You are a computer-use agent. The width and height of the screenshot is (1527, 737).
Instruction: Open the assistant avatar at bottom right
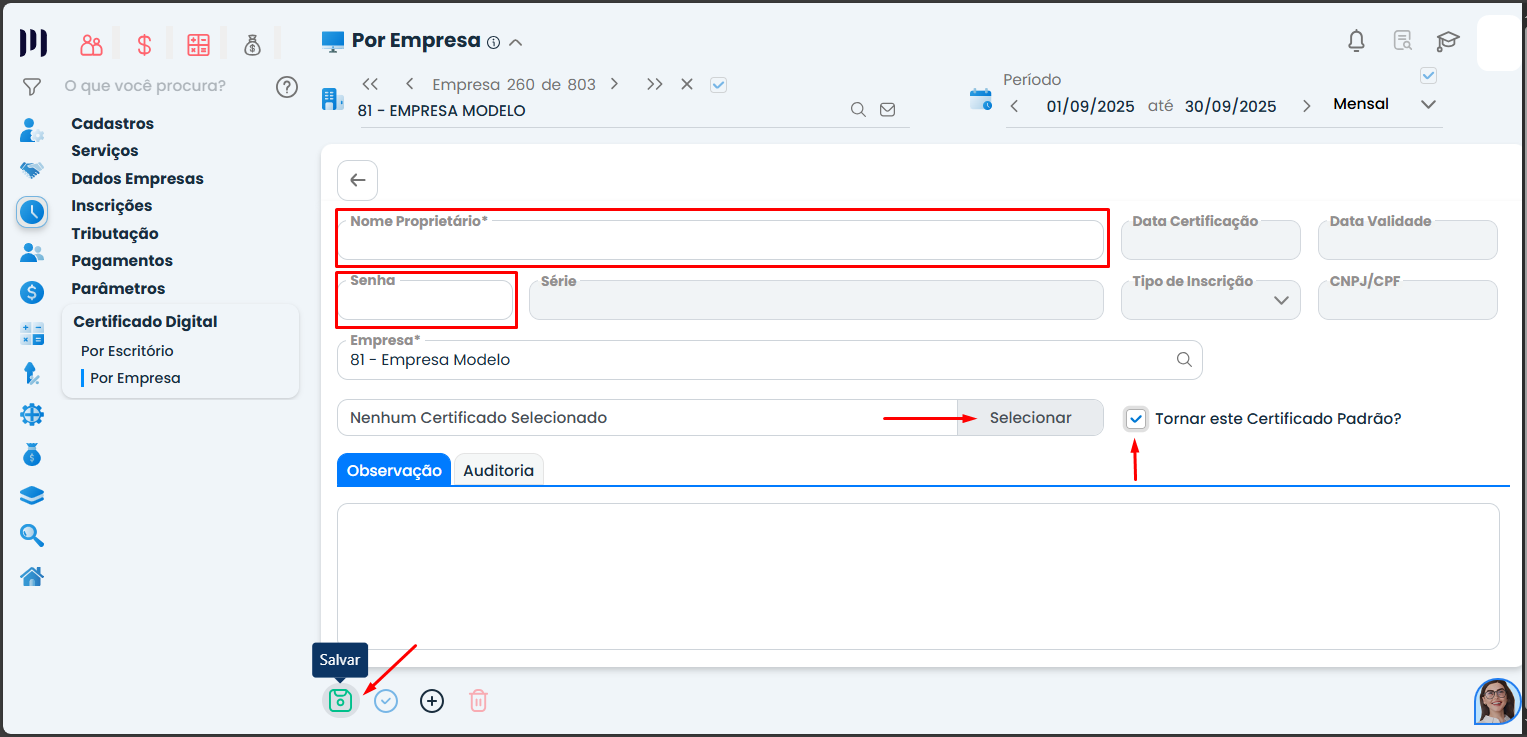(x=1497, y=701)
